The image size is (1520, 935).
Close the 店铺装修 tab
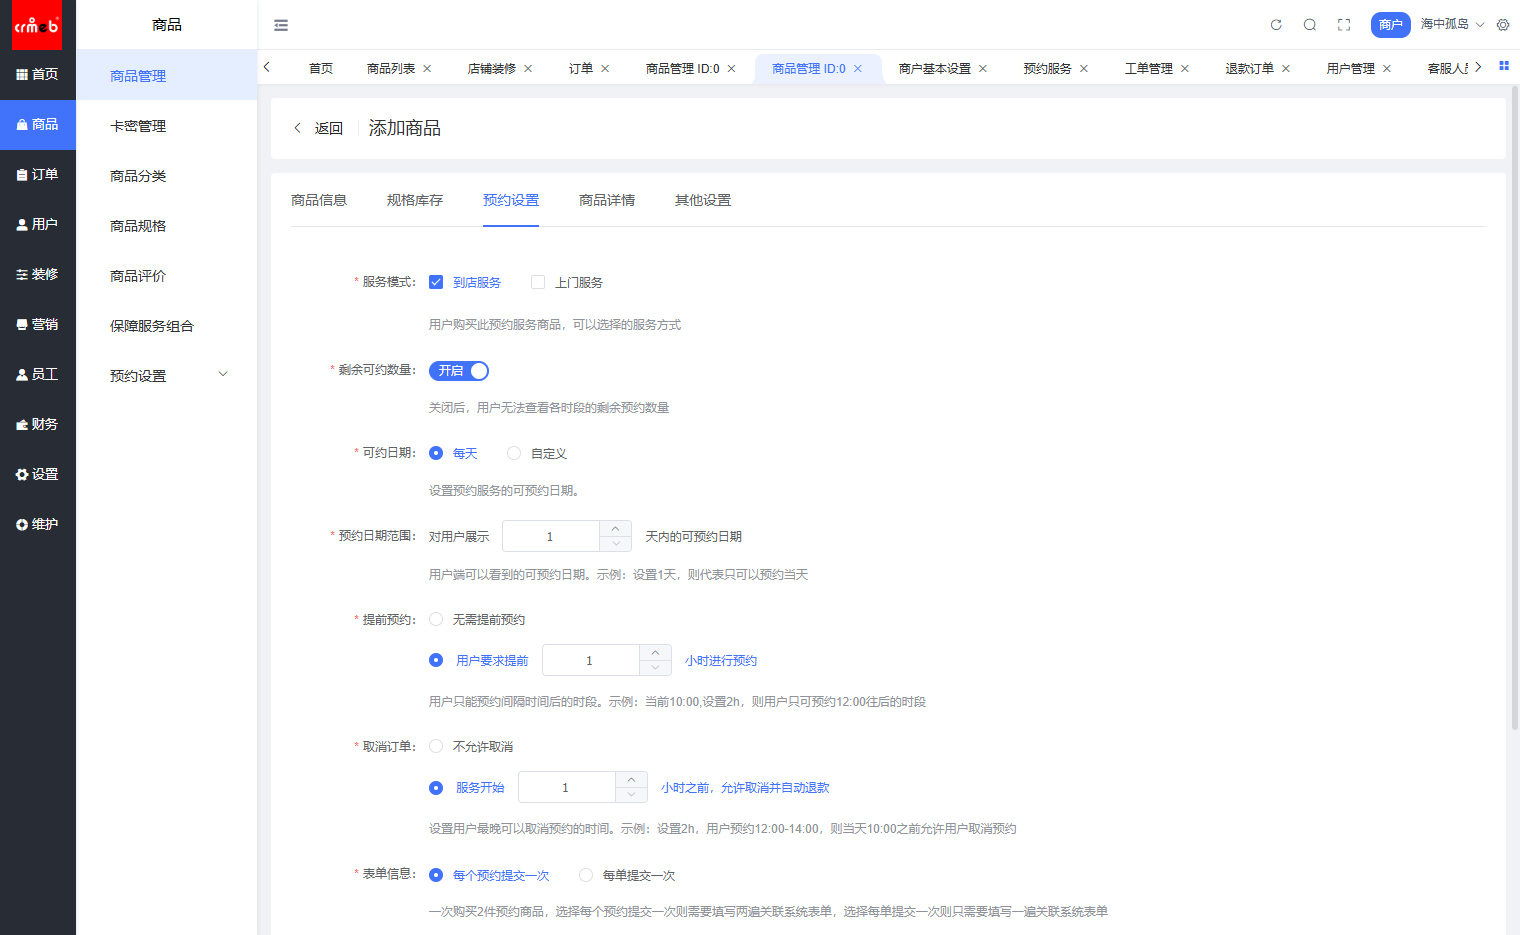(x=528, y=69)
